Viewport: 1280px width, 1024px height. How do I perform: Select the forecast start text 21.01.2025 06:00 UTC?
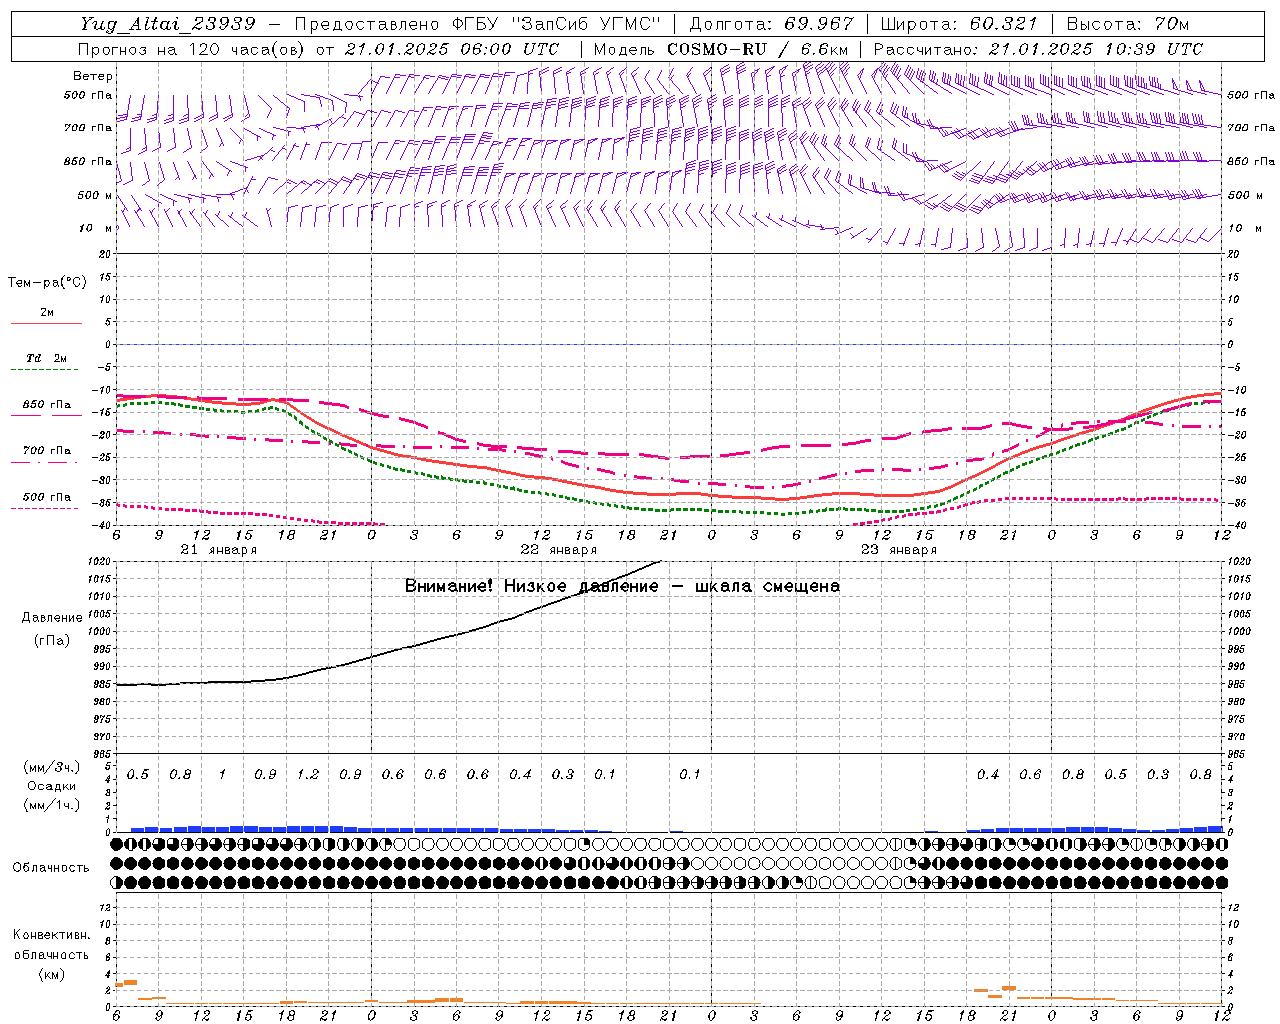point(452,49)
